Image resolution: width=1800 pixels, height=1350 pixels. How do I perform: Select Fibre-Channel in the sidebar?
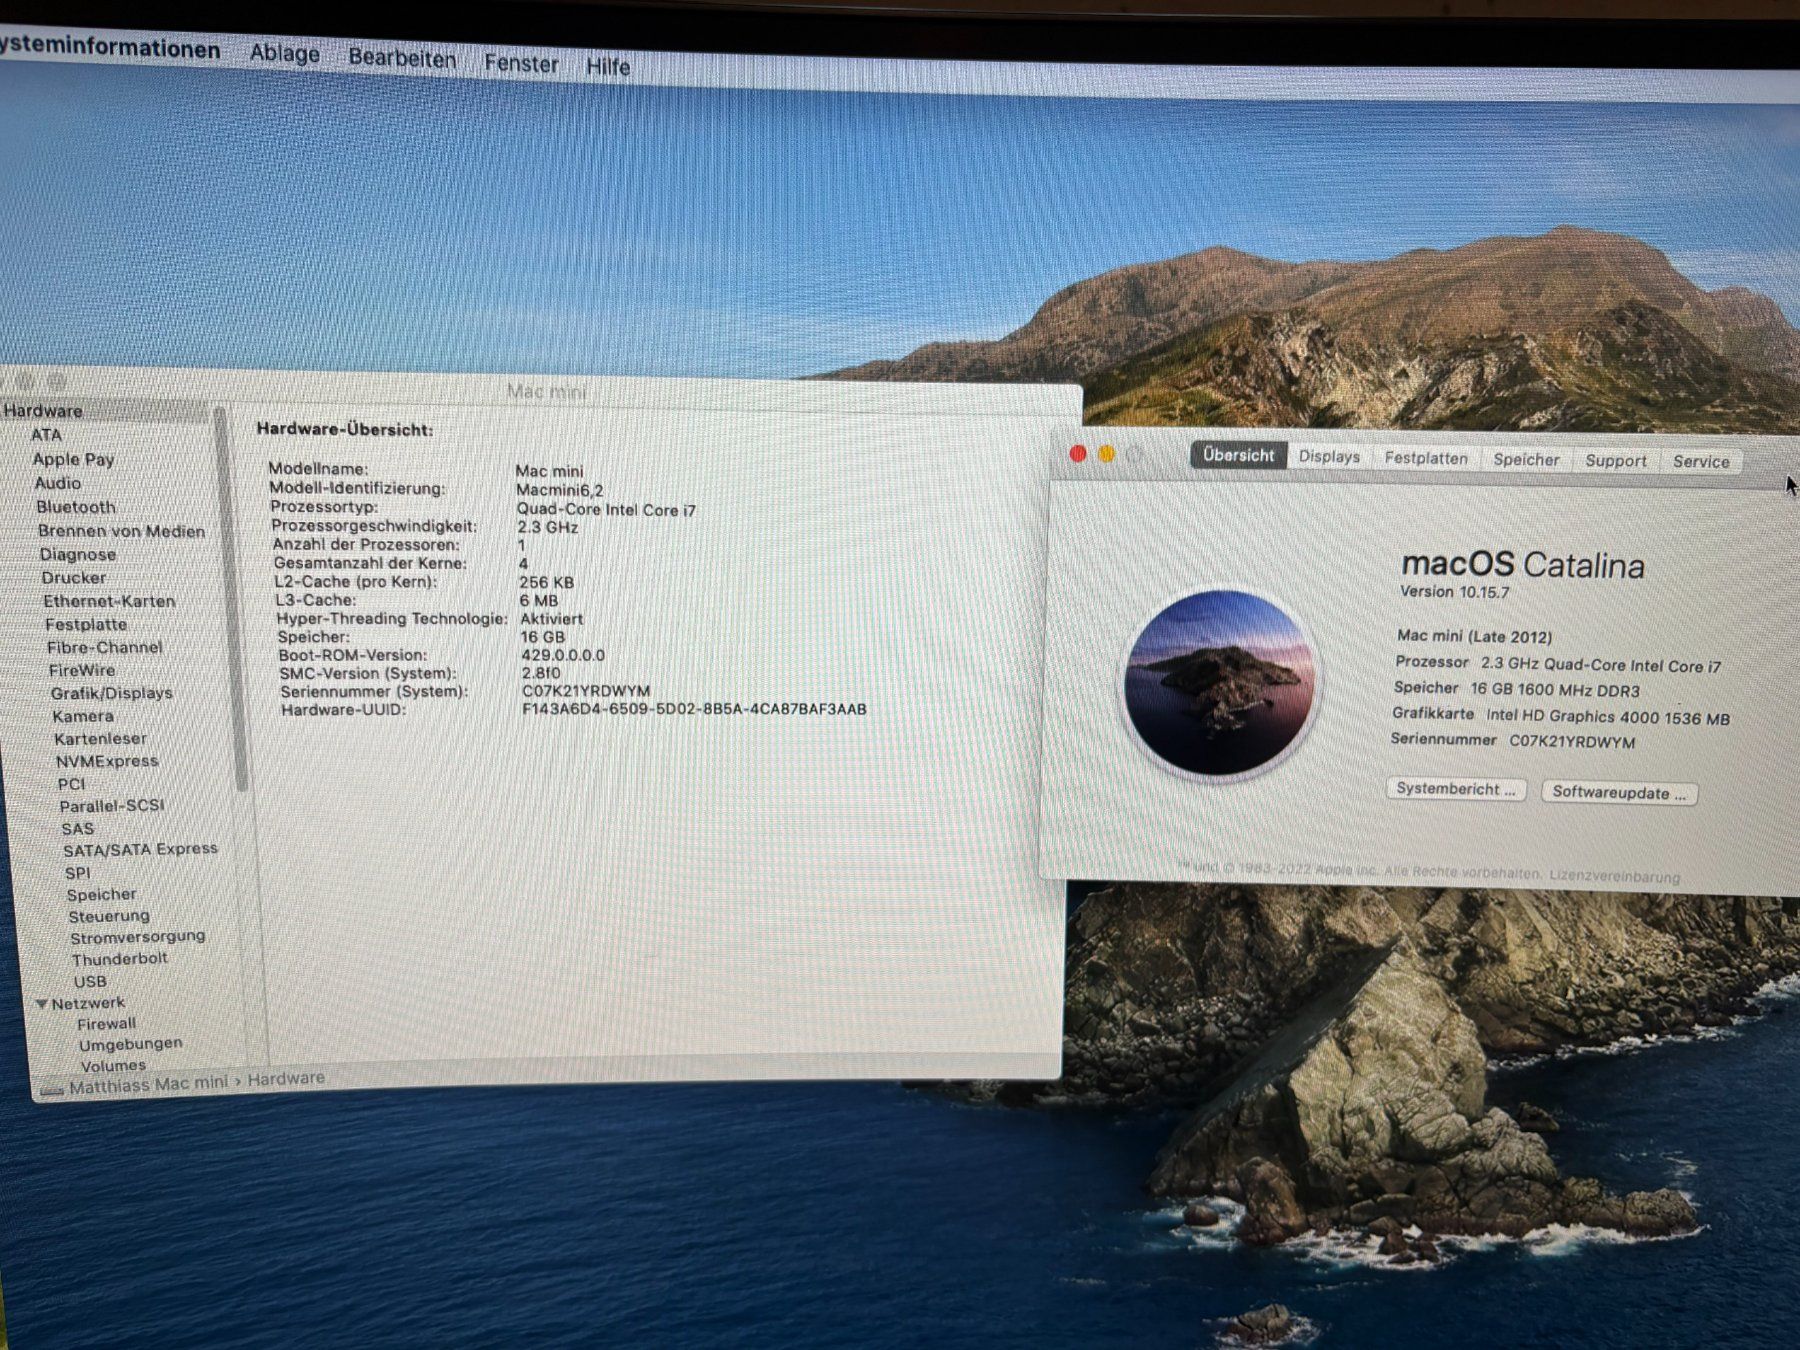click(x=105, y=647)
